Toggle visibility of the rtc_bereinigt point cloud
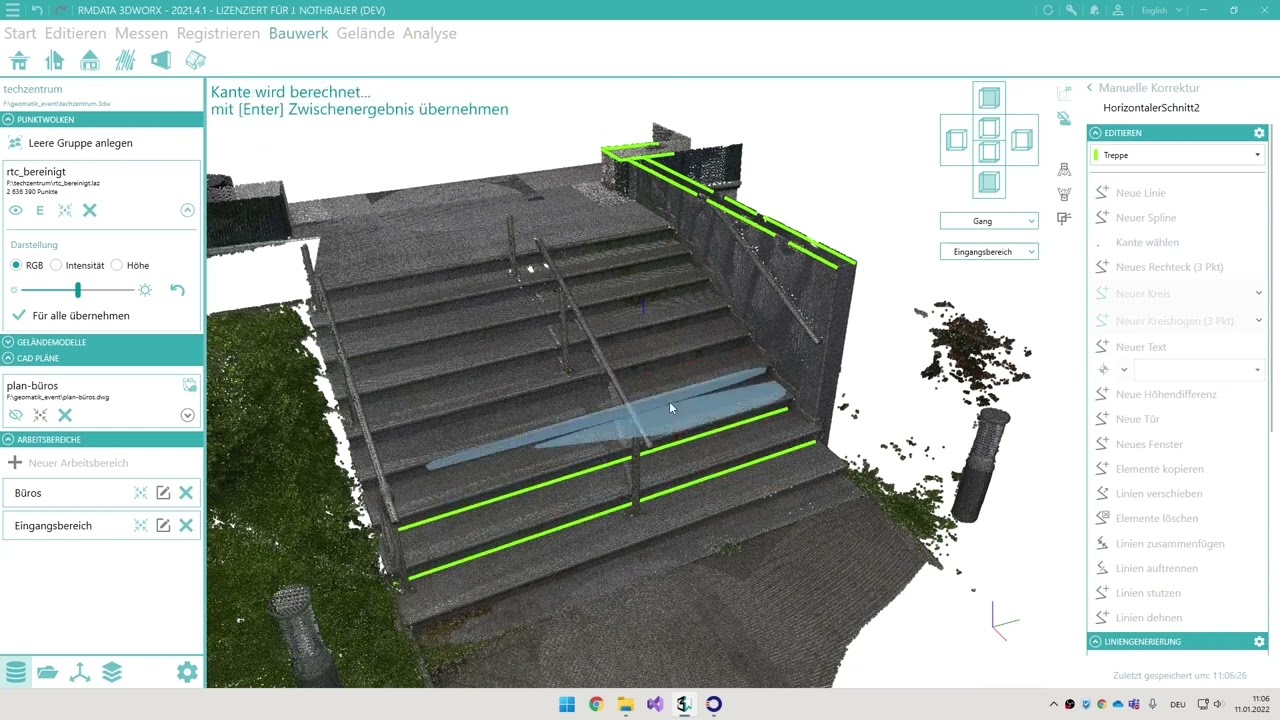Image resolution: width=1280 pixels, height=720 pixels. [x=15, y=210]
